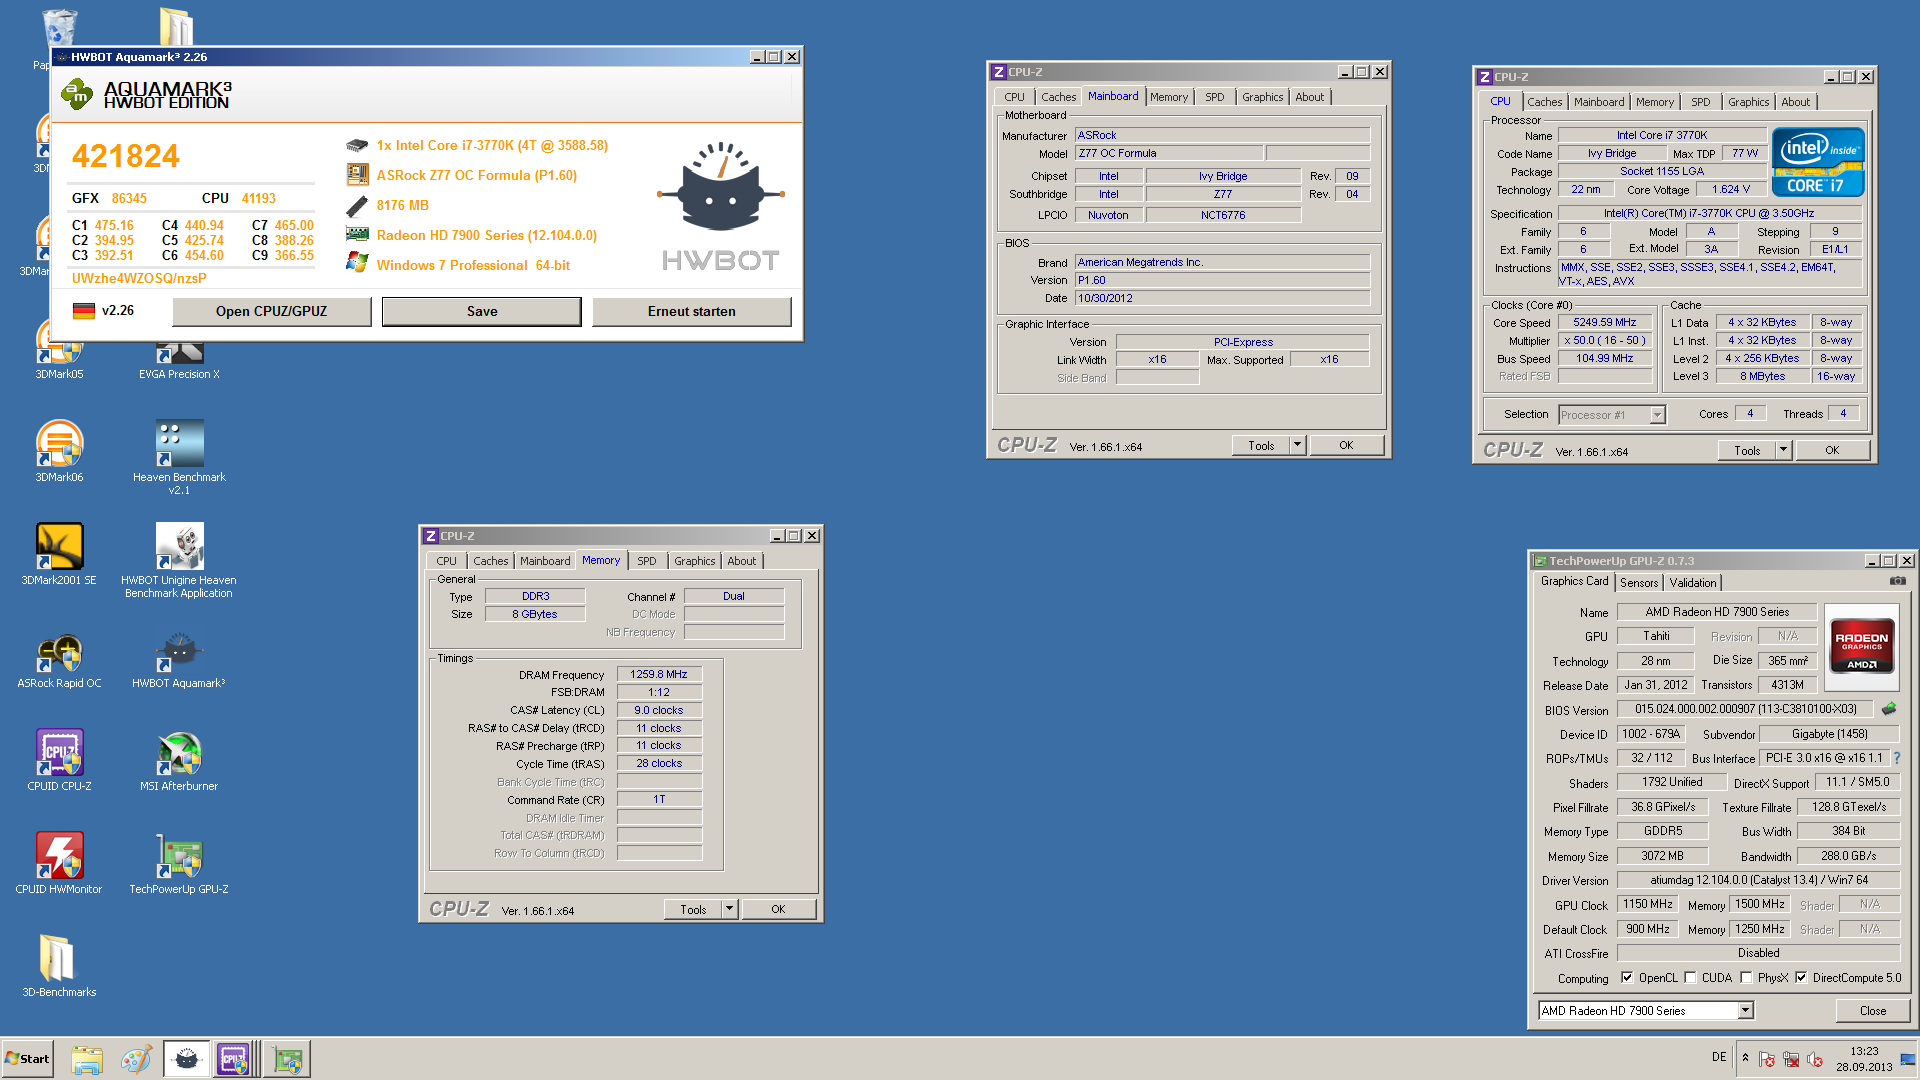Click the Tools button in Memory CPU-Z
Viewport: 1920px width, 1080px height.
click(693, 909)
